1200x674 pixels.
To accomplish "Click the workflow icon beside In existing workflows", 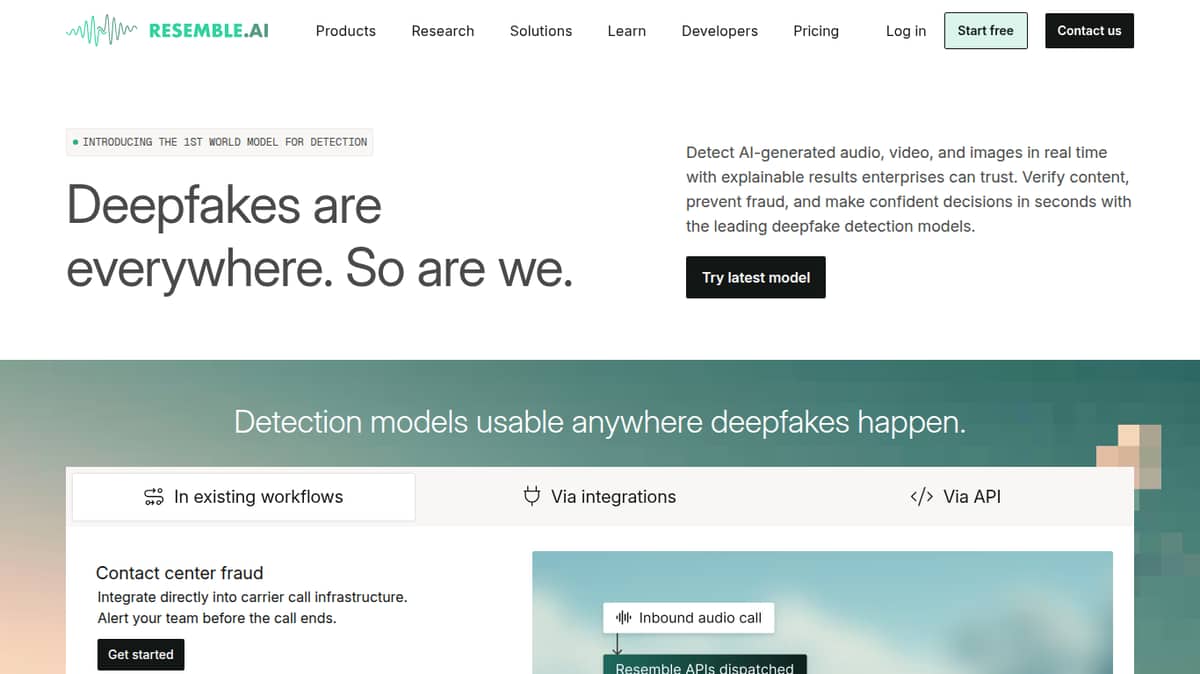I will (154, 497).
